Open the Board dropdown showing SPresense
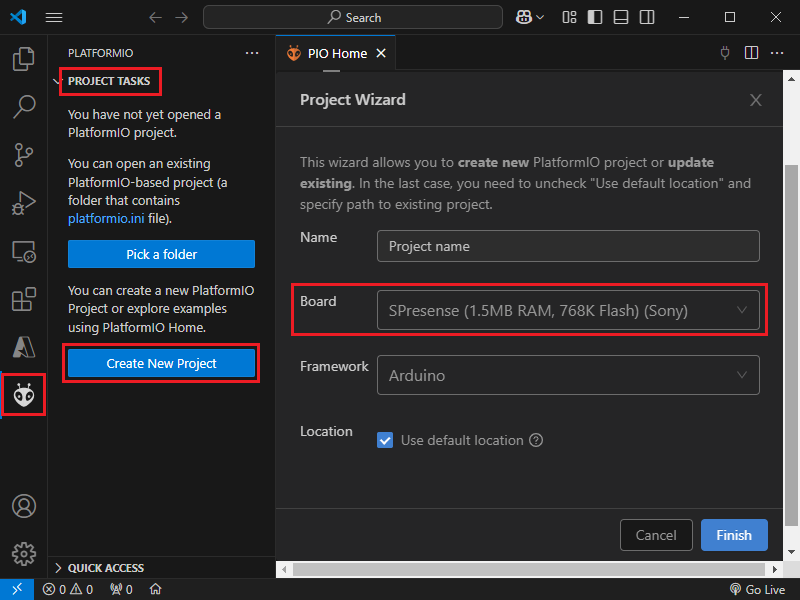Screen dimensions: 800x600 click(x=567, y=310)
